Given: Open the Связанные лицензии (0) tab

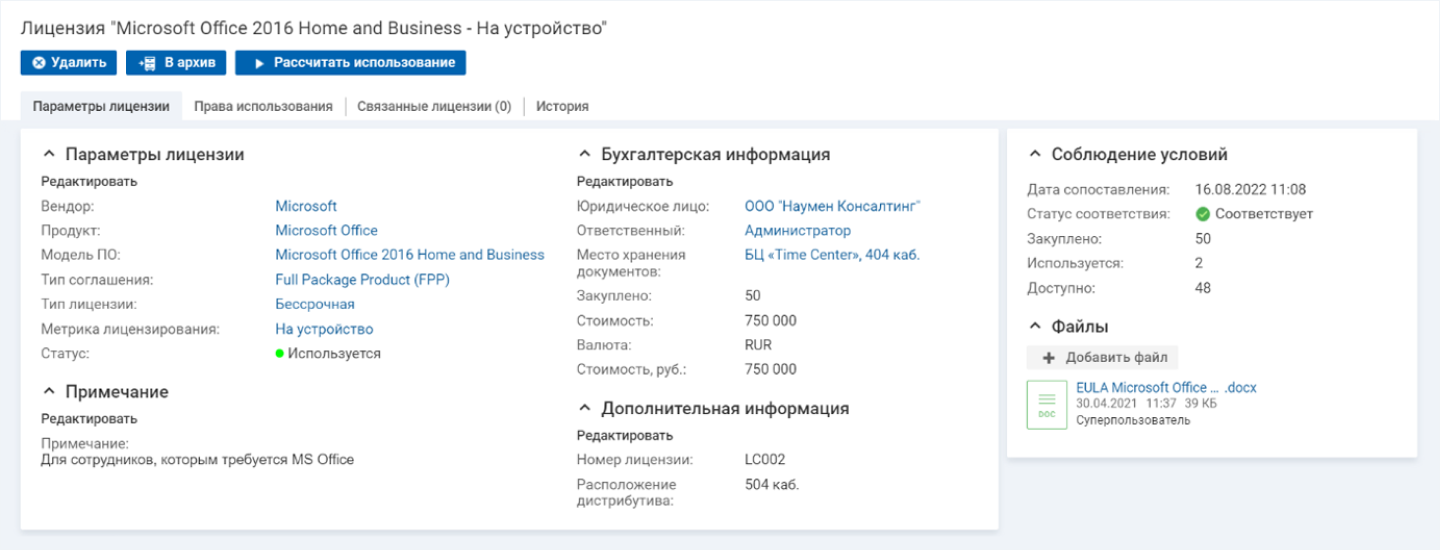Looking at the screenshot, I should point(434,106).
